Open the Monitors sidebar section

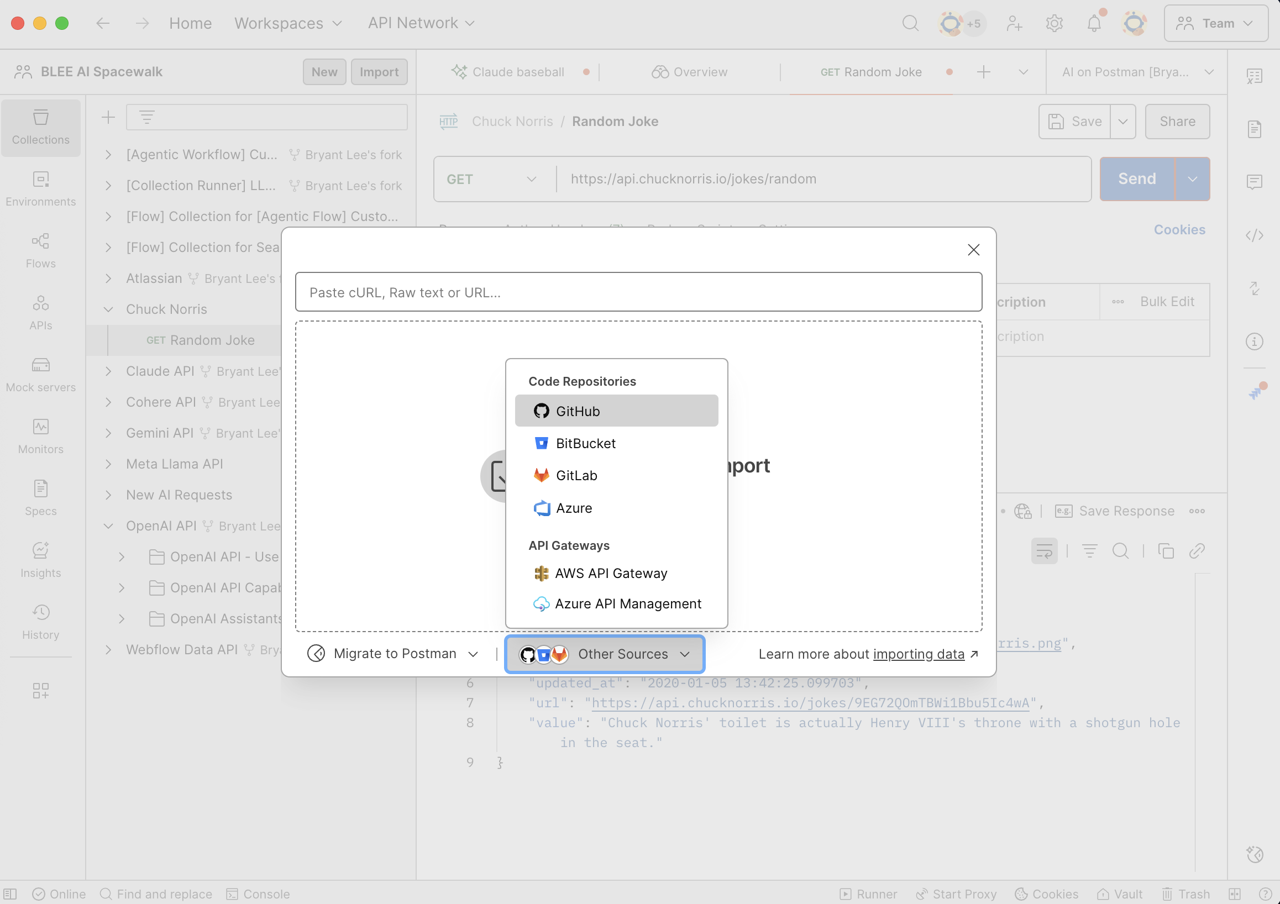(x=40, y=435)
